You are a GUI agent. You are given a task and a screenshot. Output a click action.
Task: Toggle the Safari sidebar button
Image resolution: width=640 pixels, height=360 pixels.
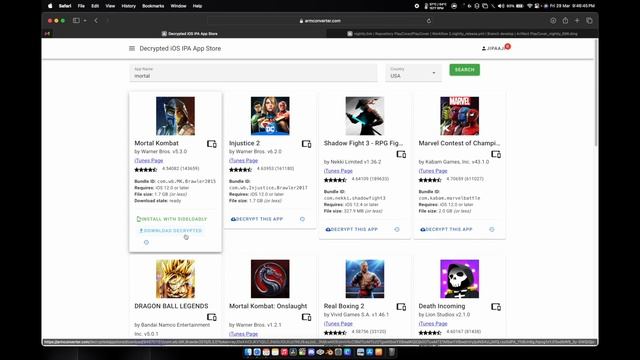click(x=76, y=20)
